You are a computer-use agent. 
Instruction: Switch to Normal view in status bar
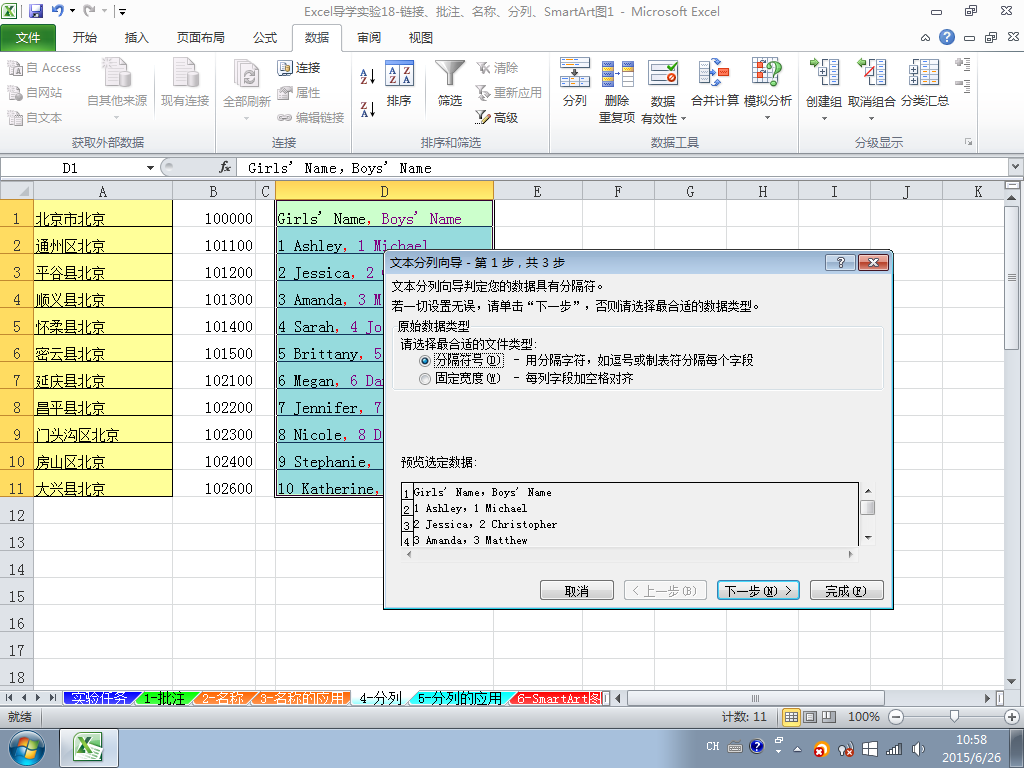coord(791,717)
